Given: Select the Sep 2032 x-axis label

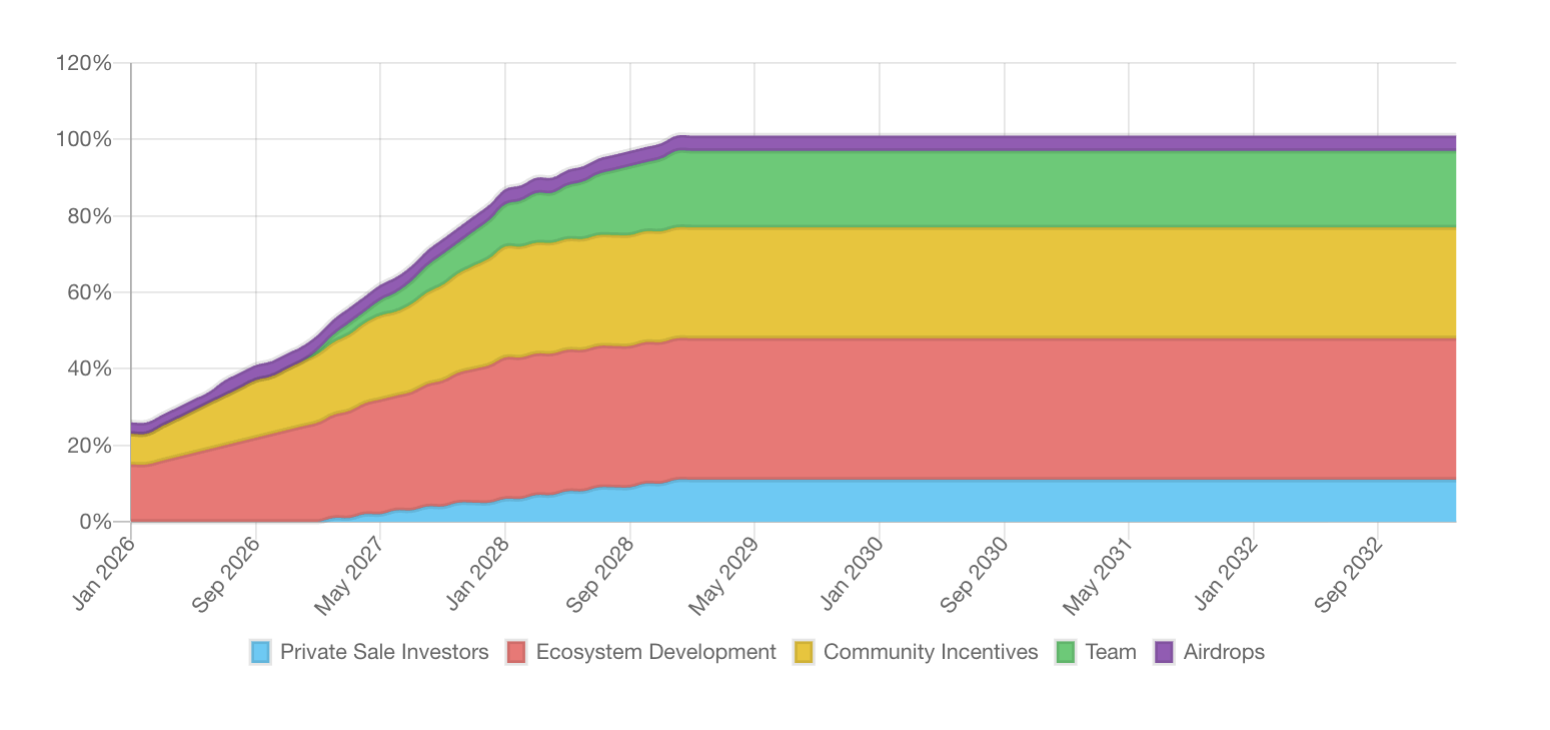Looking at the screenshot, I should (1350, 576).
